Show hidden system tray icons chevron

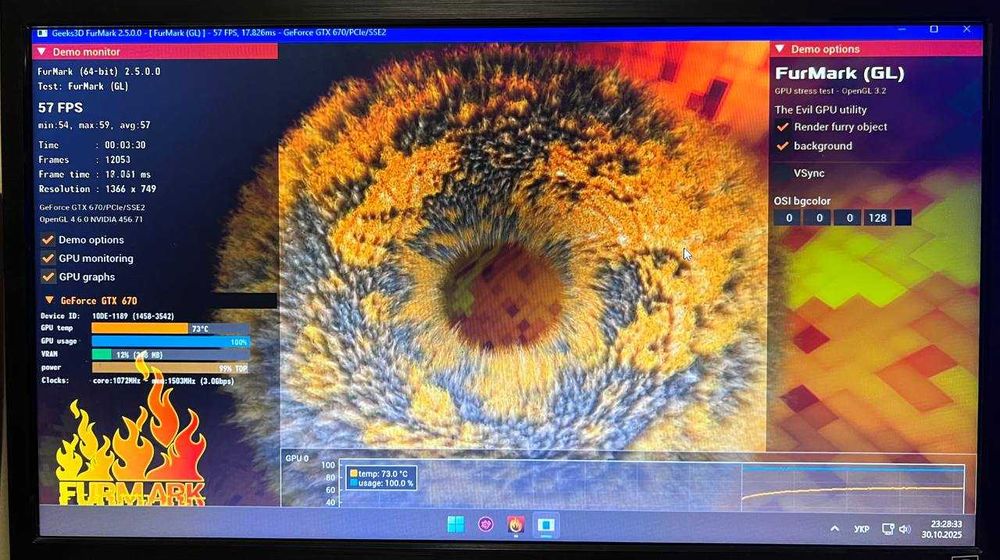point(835,529)
